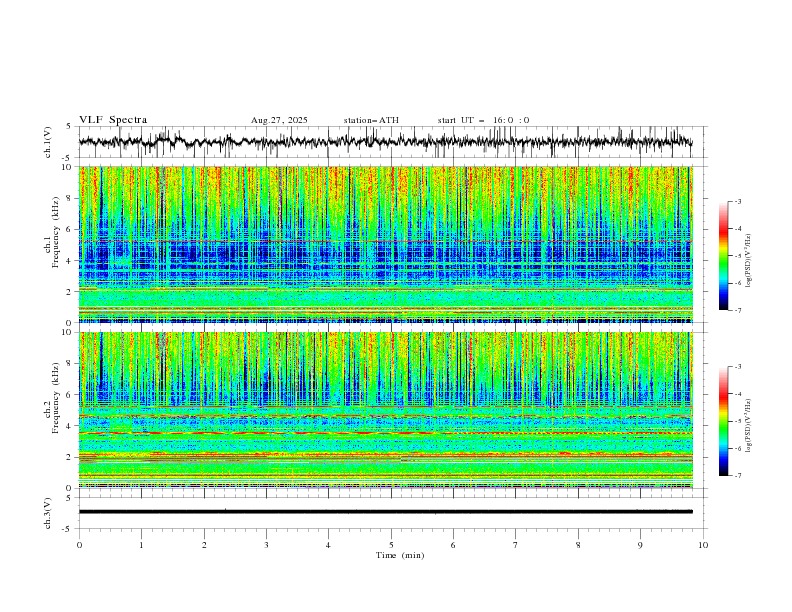Click the ch.1(V) waveform axis label
Screen dimensions: 792x612
pos(48,142)
